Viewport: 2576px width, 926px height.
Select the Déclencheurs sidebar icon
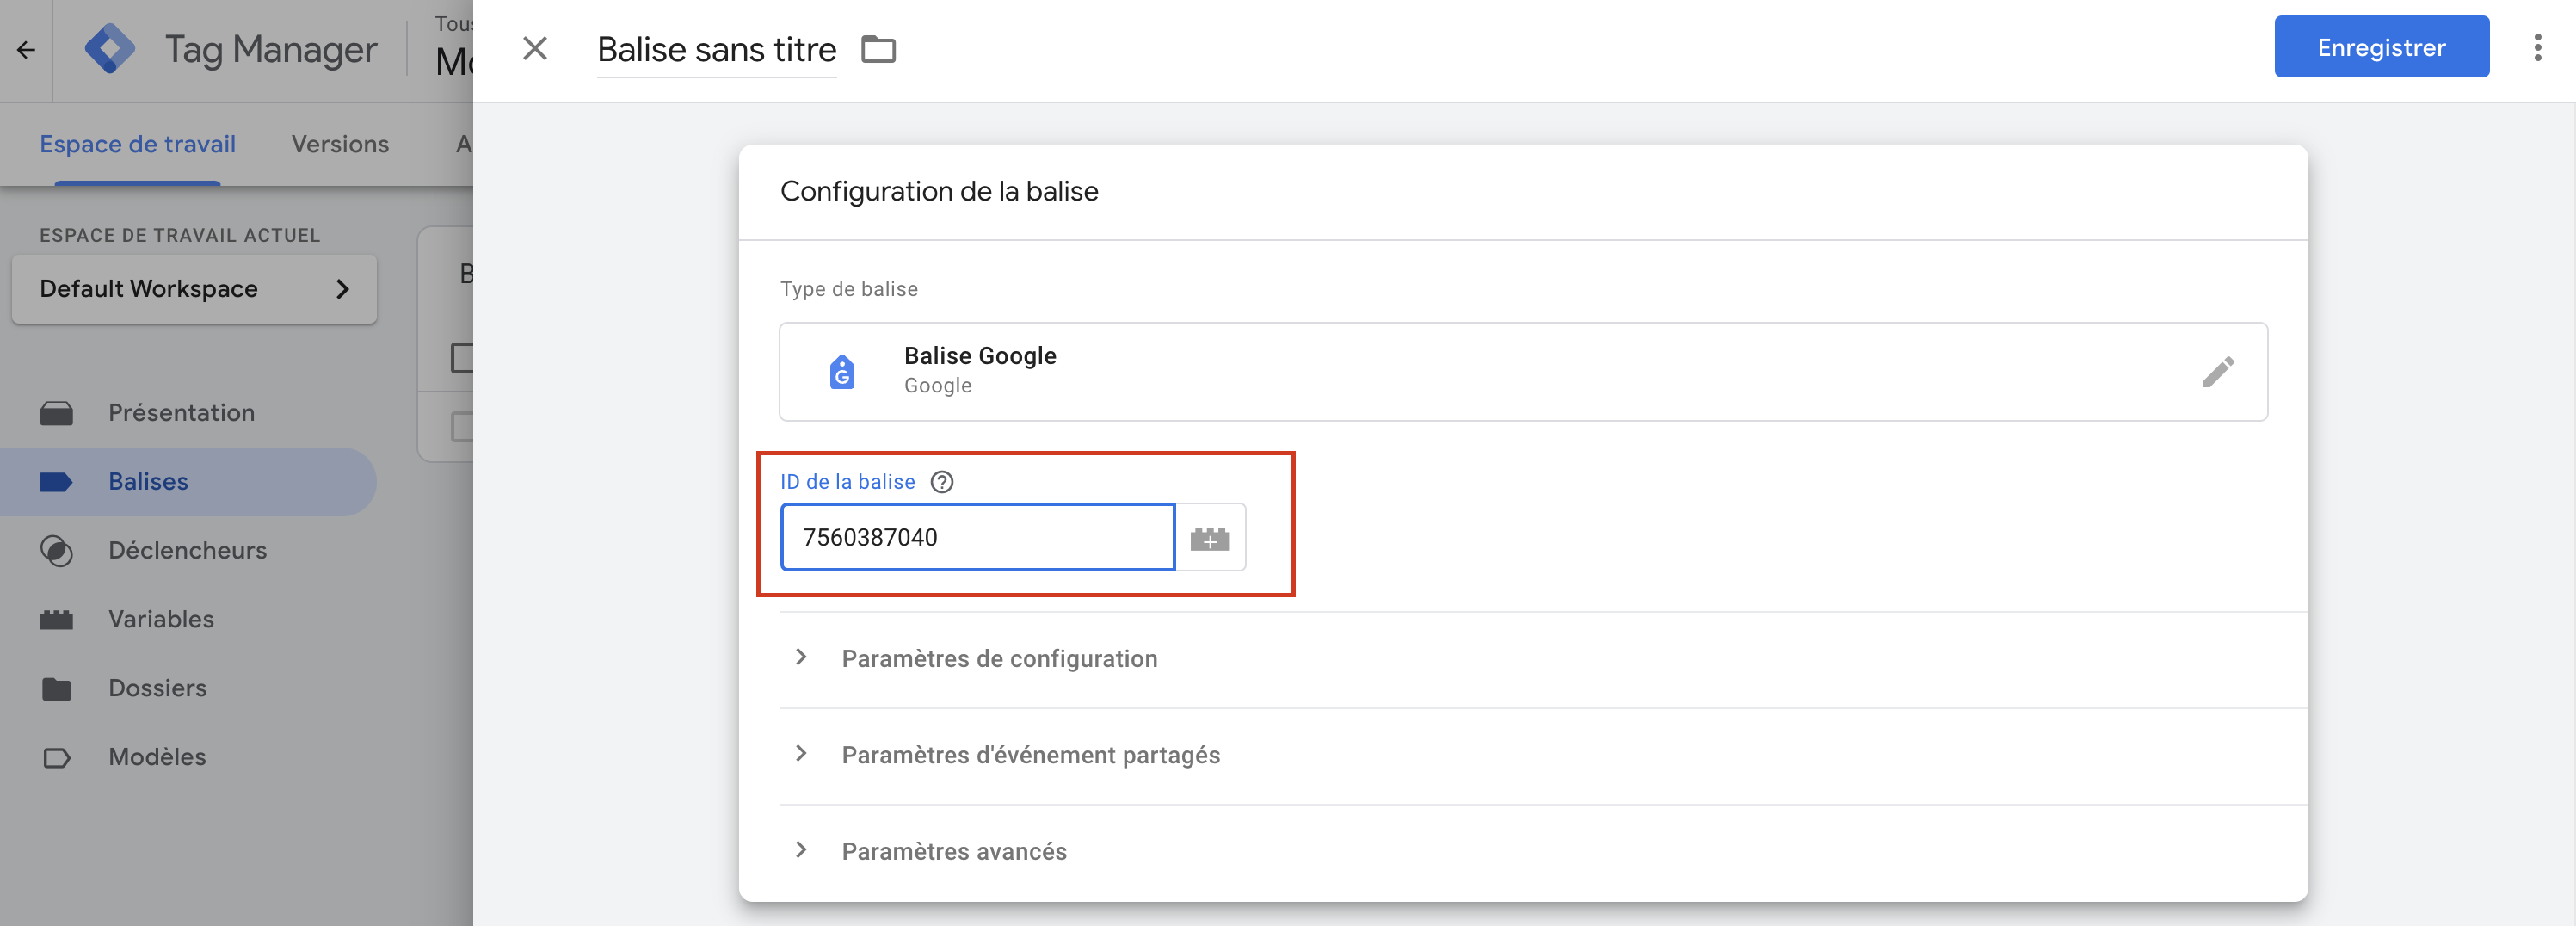coord(57,550)
